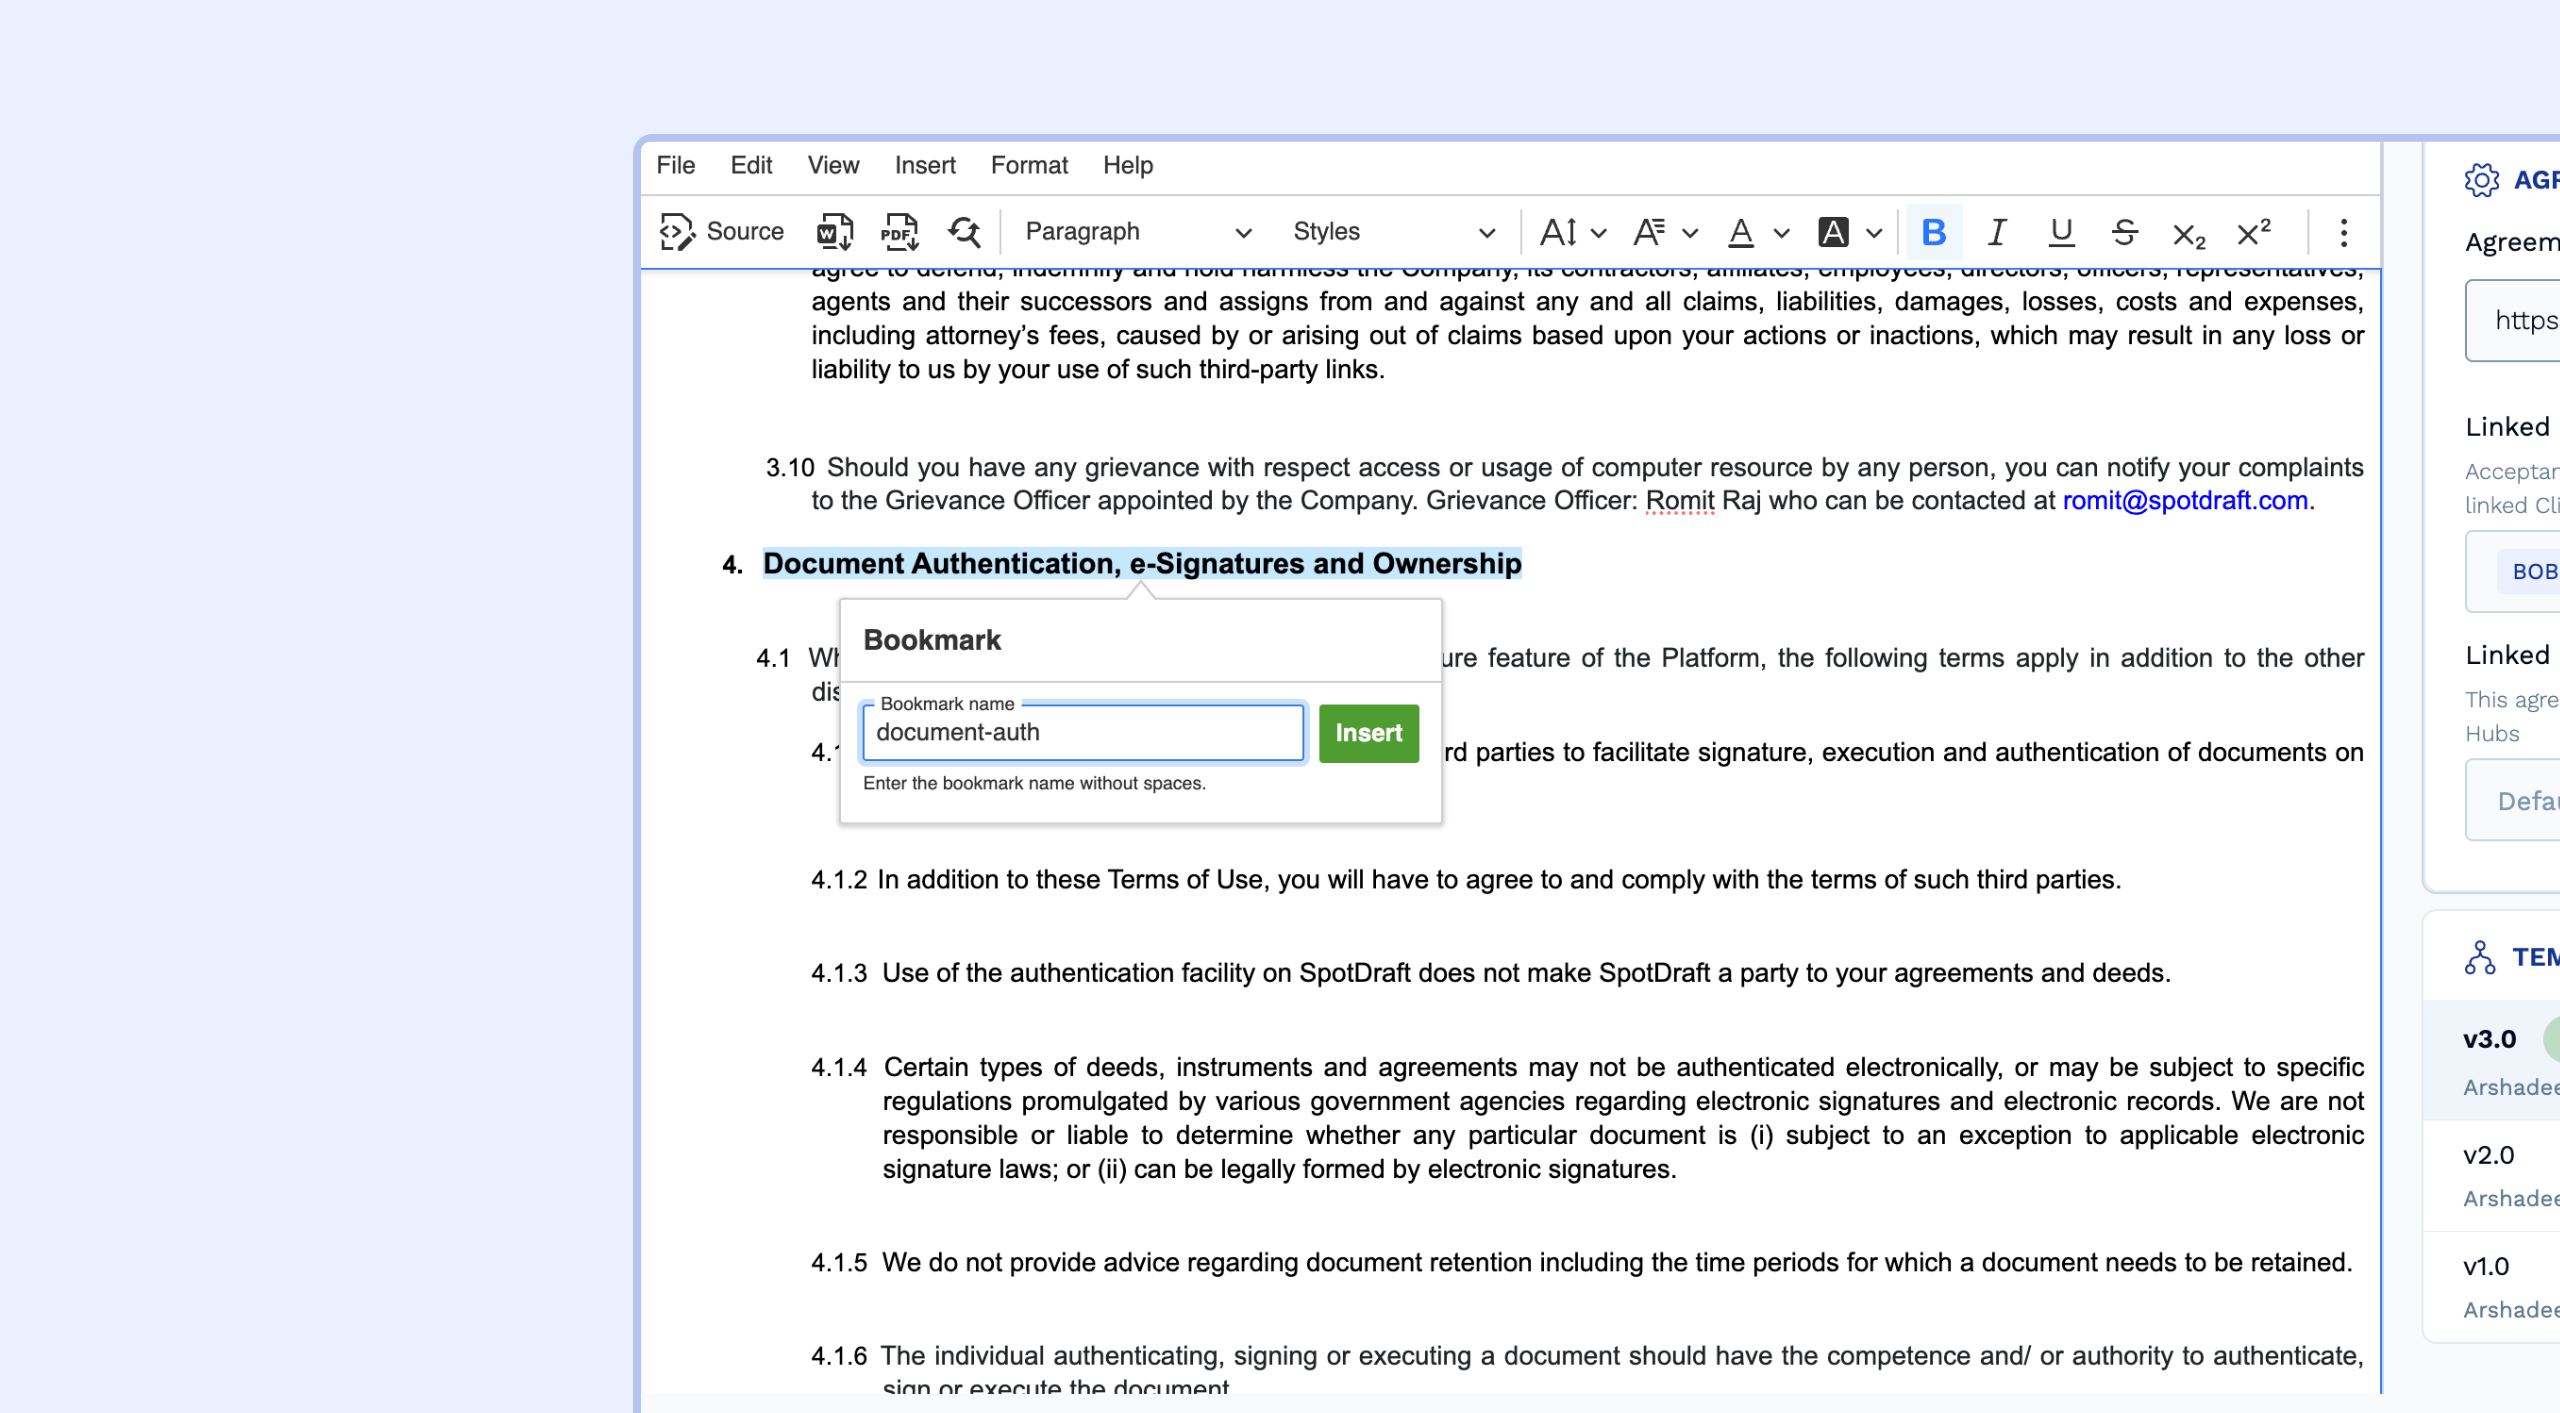Image resolution: width=2560 pixels, height=1413 pixels.
Task: Apply subscript formatting
Action: pos(2188,234)
